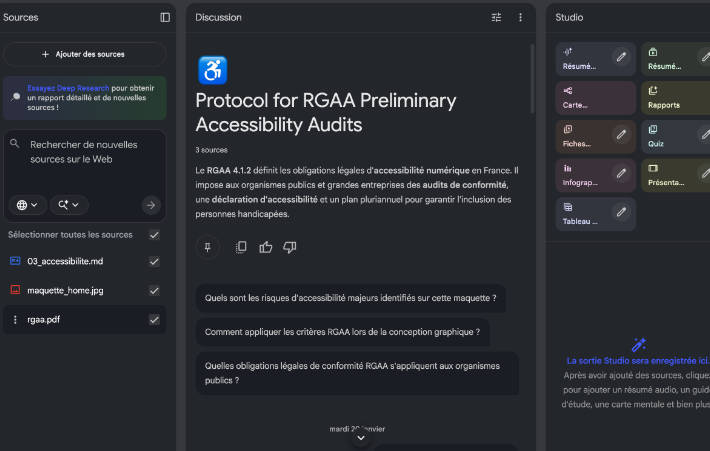Open the search mode dropdown next to globe
Image resolution: width=710 pixels, height=451 pixels.
pyautogui.click(x=68, y=205)
